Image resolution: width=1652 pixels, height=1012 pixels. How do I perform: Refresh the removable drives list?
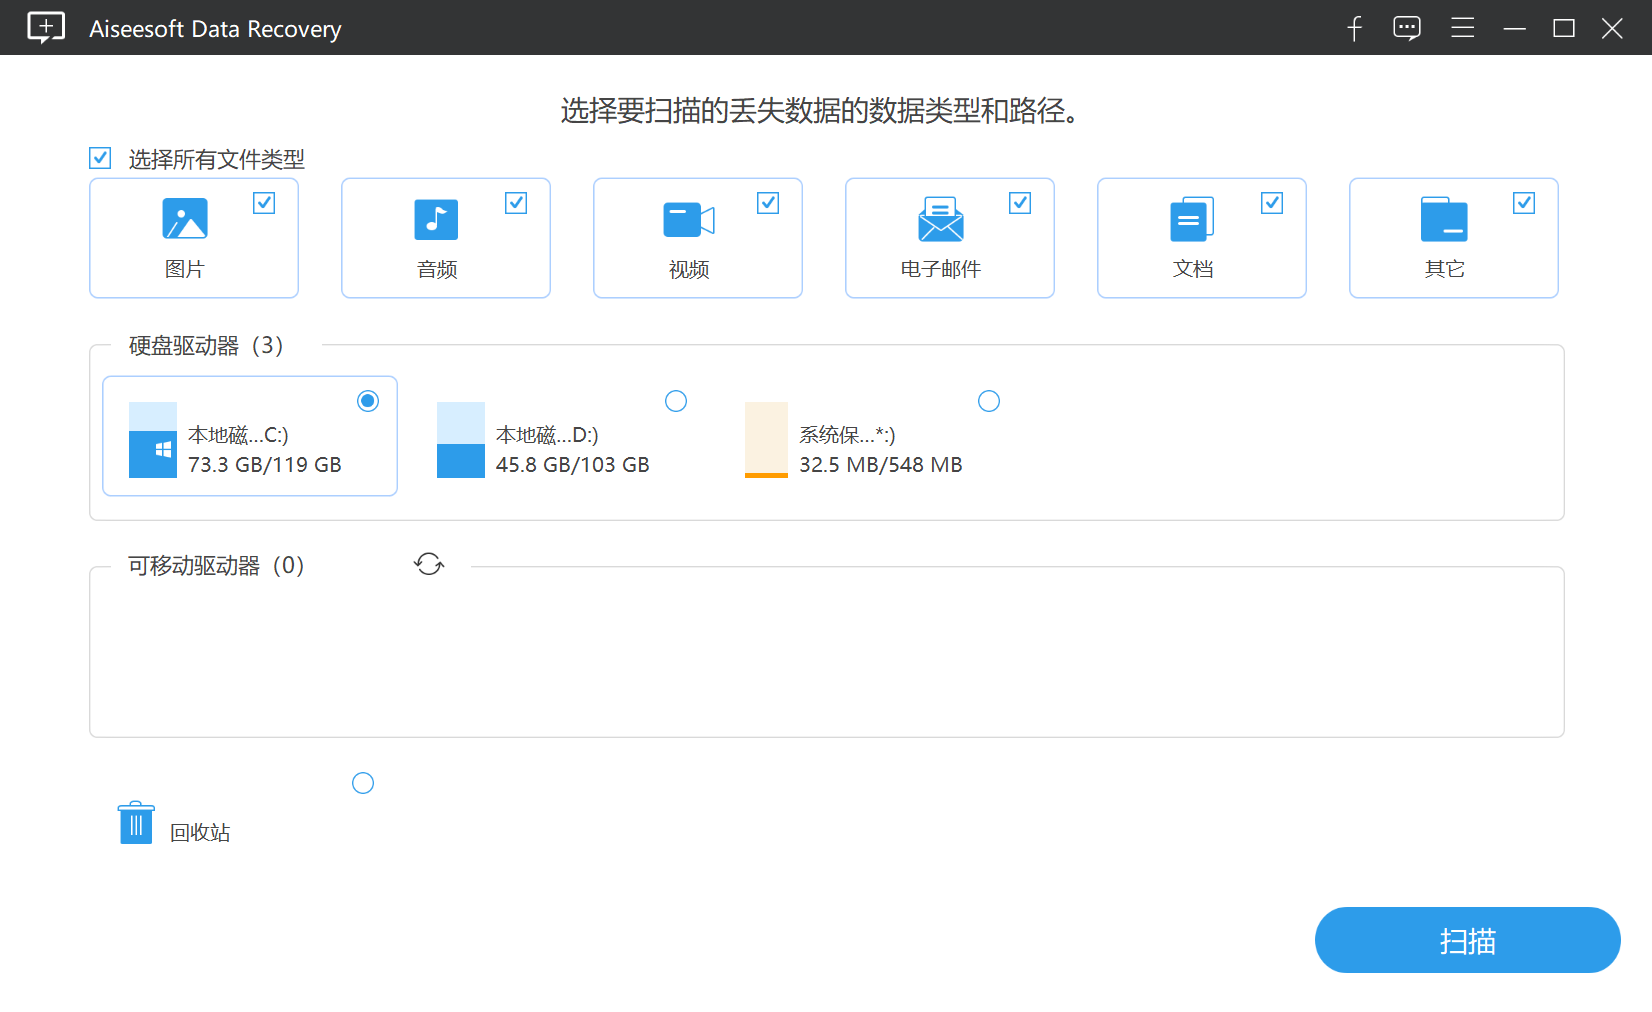point(429,564)
